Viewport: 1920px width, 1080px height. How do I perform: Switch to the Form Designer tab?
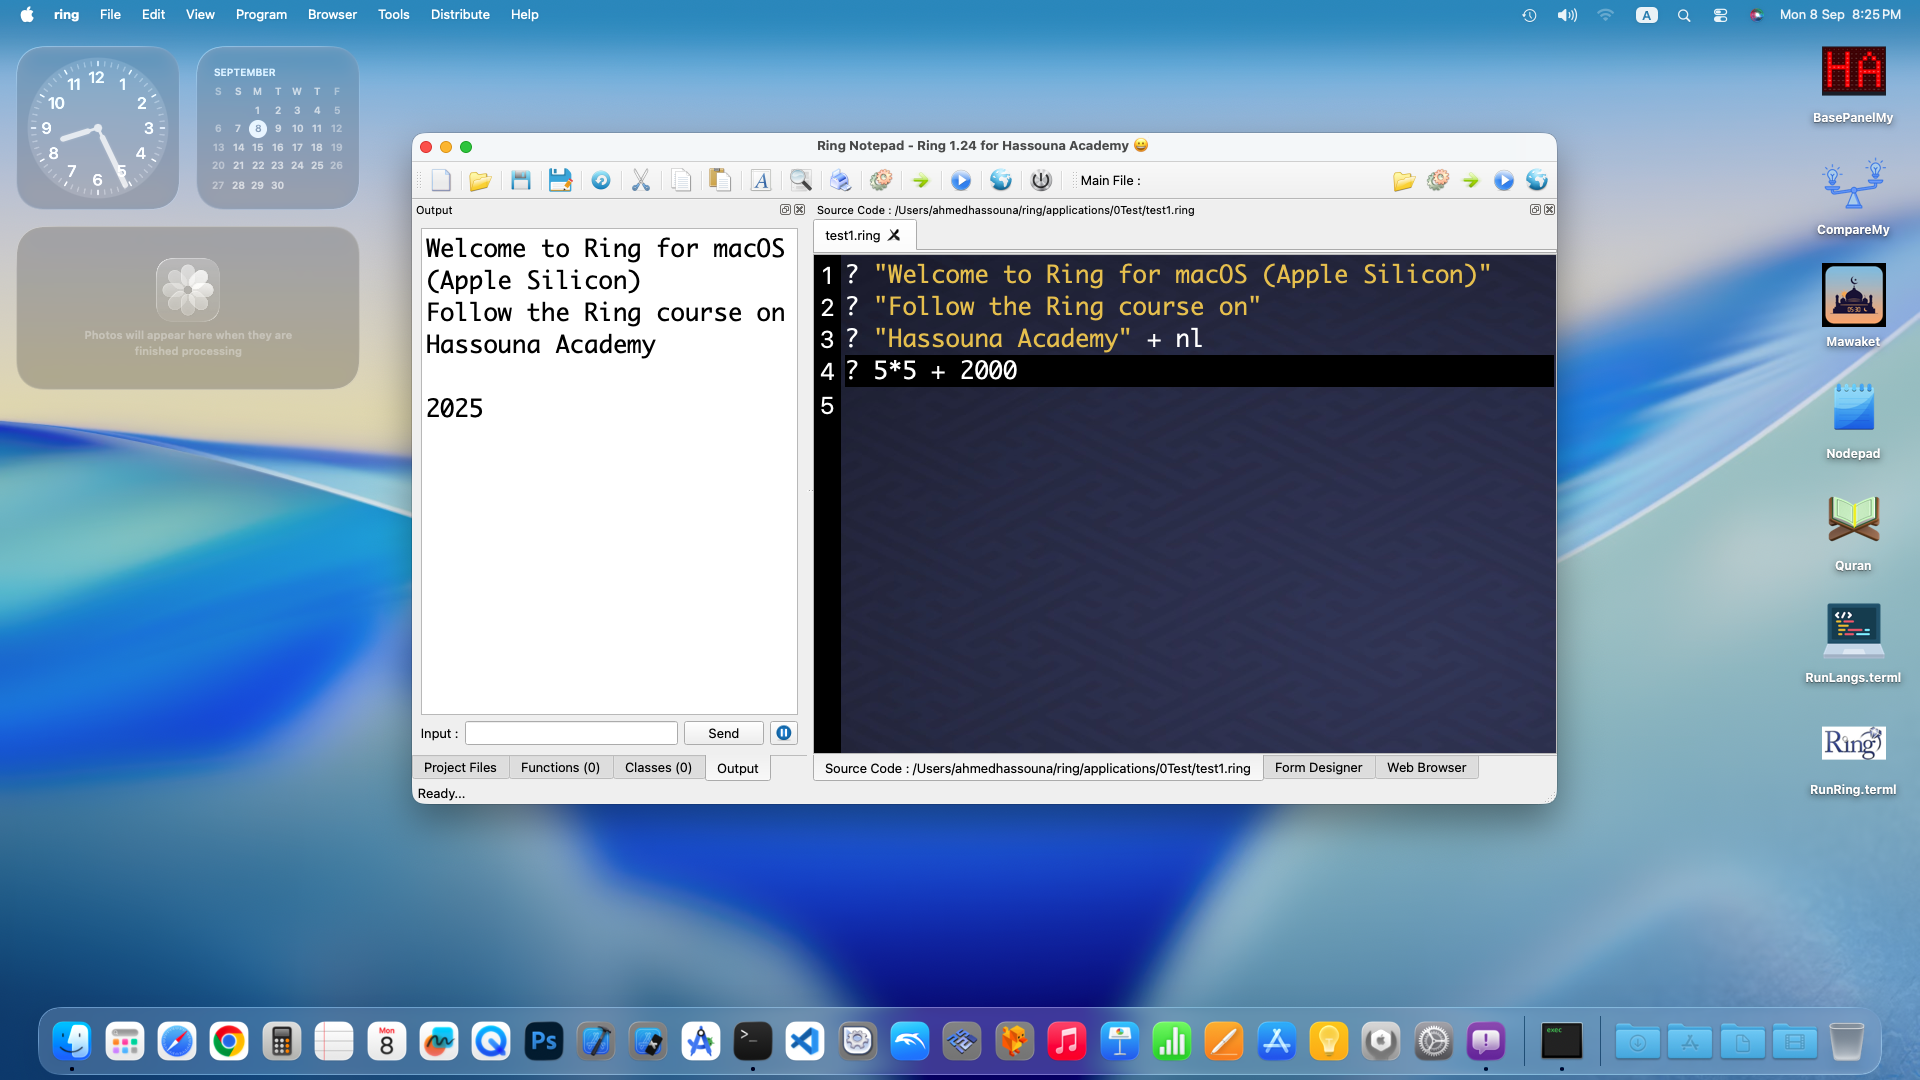1318,767
